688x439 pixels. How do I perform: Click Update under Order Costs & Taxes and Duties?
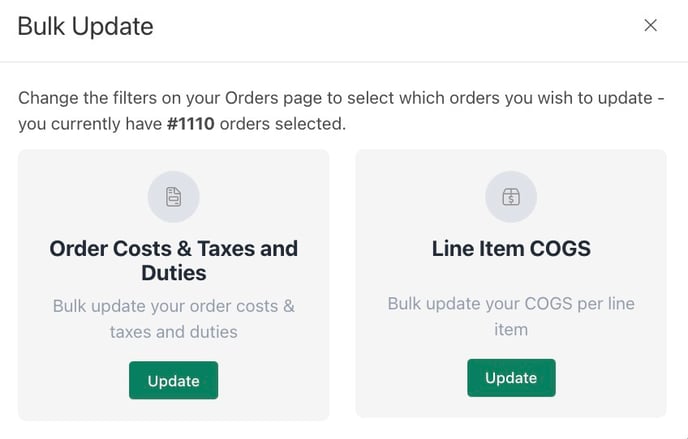173,380
